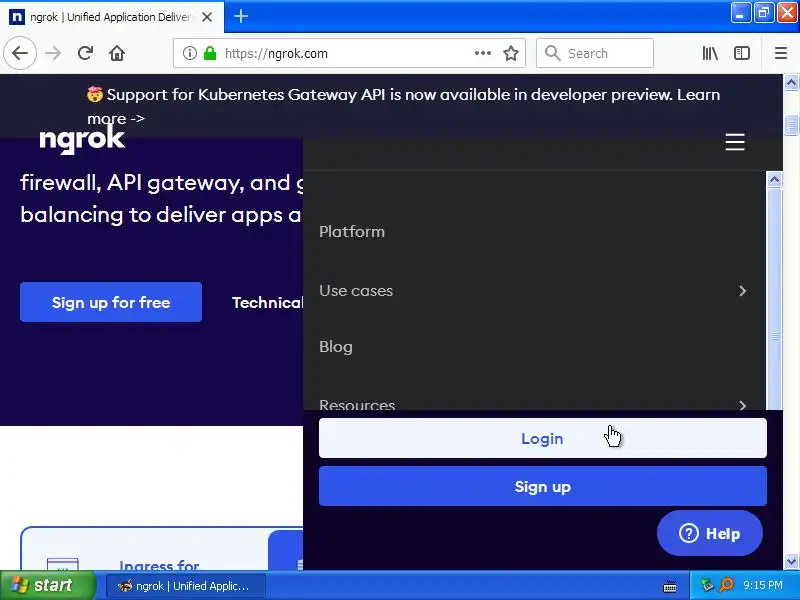Open the Blog menu item

[x=336, y=347]
